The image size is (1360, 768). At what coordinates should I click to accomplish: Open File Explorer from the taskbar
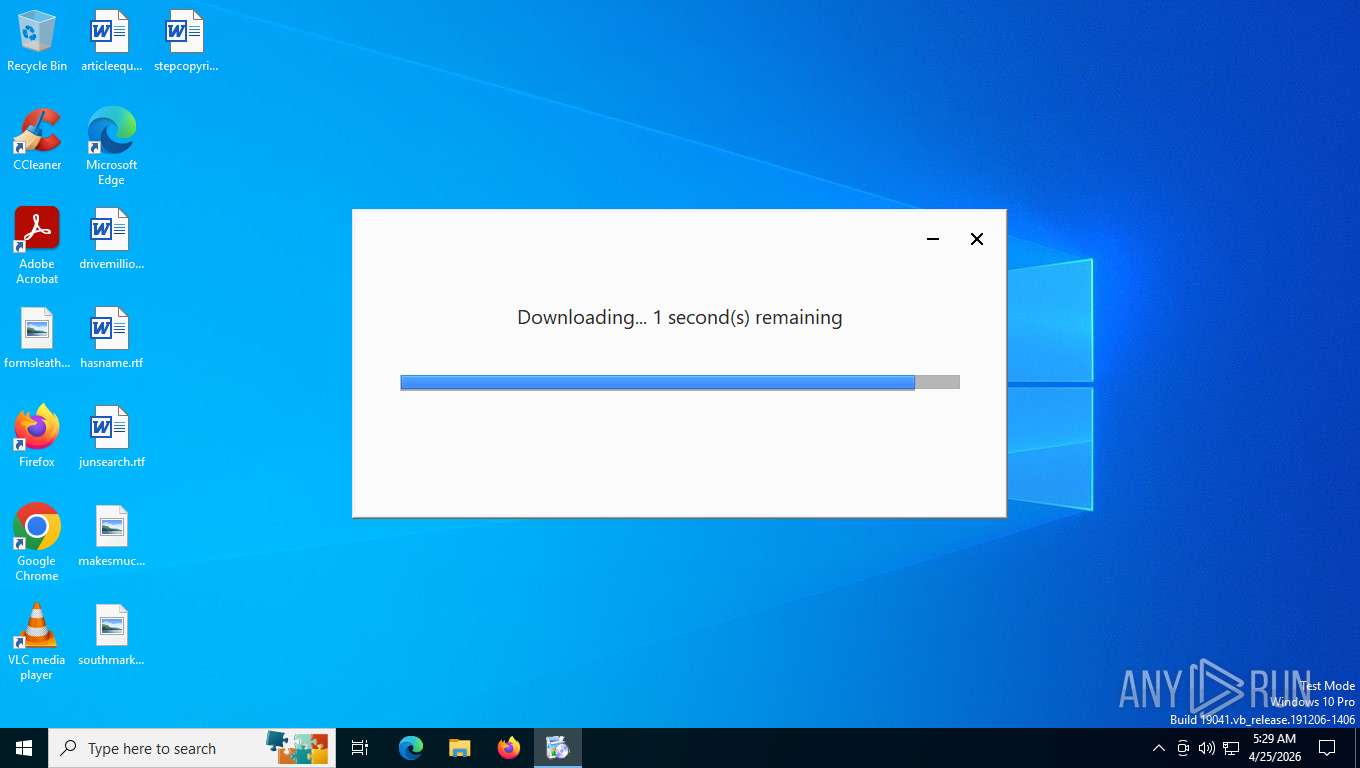[x=459, y=748]
